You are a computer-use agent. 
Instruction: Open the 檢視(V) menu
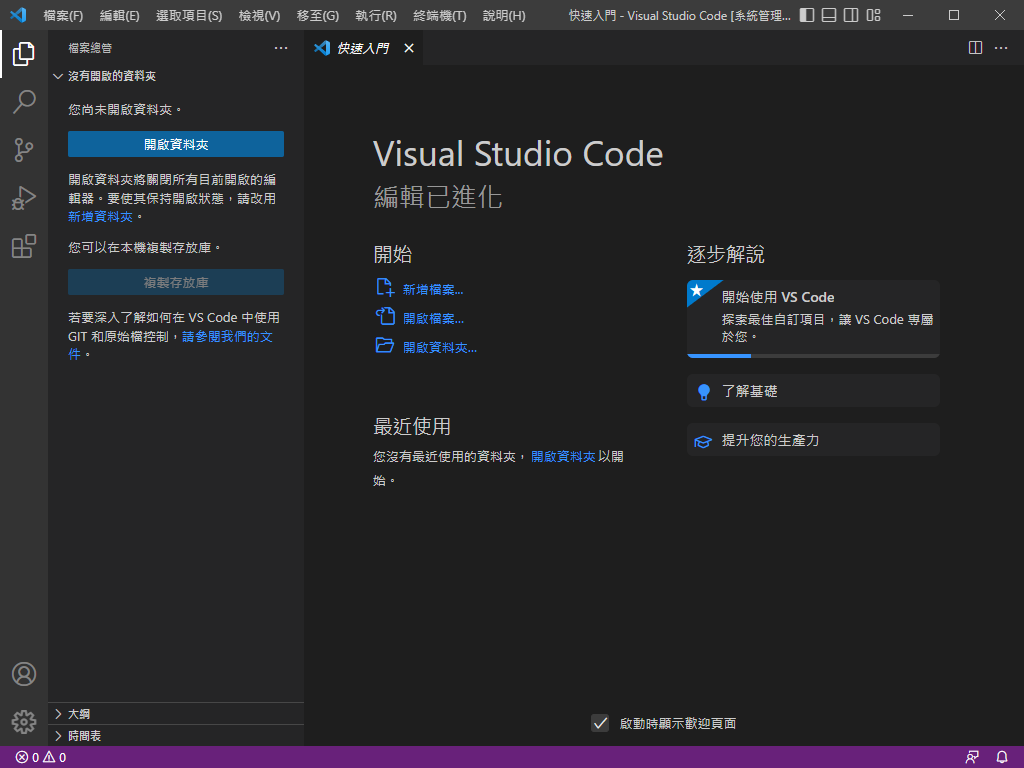click(259, 15)
